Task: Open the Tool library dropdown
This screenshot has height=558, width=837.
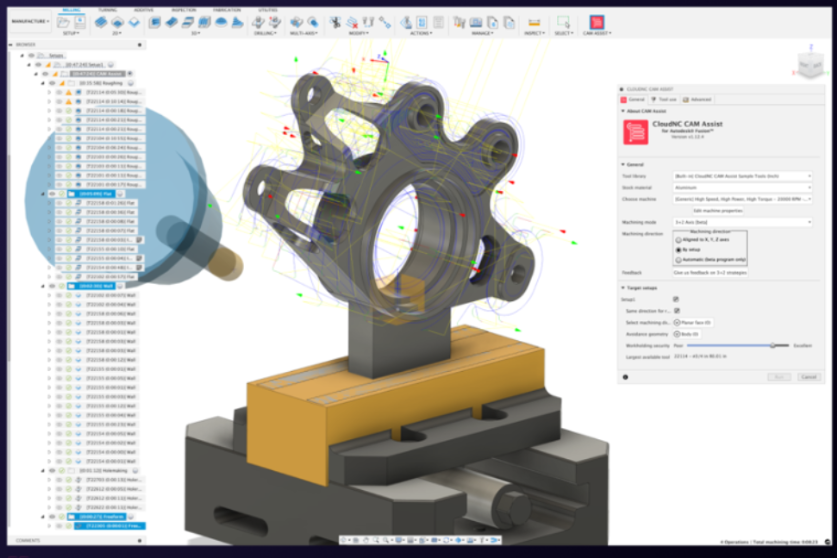Action: tap(742, 176)
